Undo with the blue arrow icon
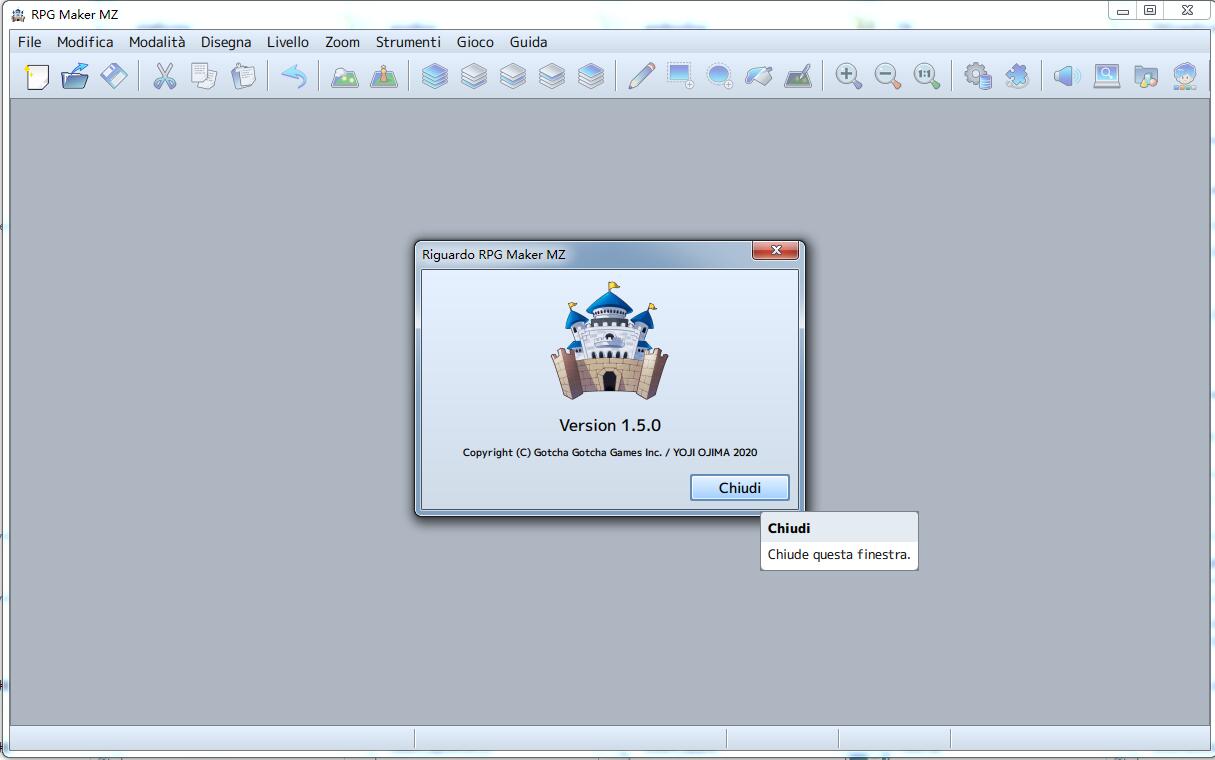 click(293, 76)
